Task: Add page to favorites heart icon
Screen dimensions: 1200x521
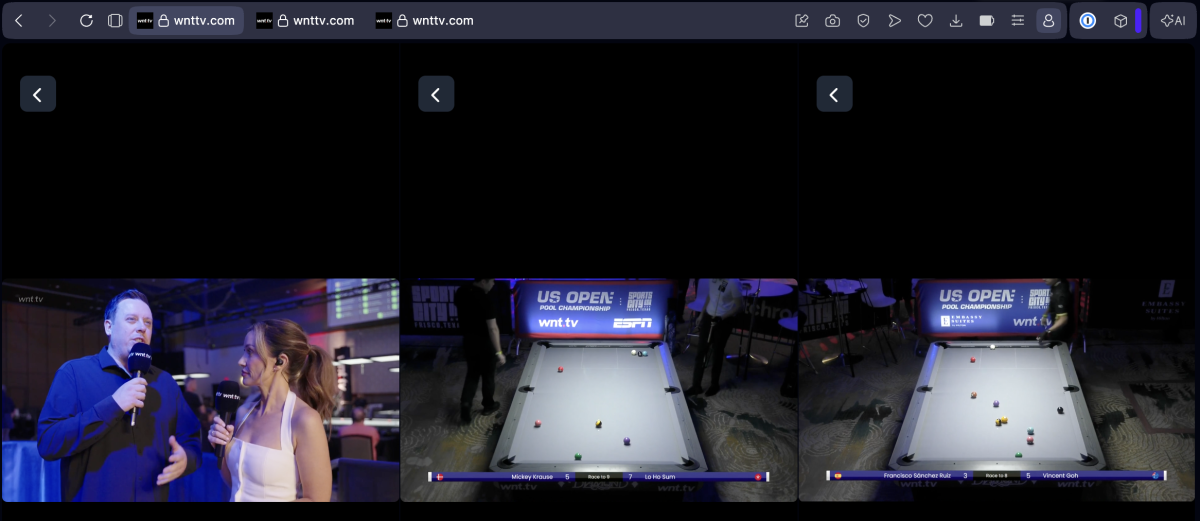Action: [x=925, y=20]
